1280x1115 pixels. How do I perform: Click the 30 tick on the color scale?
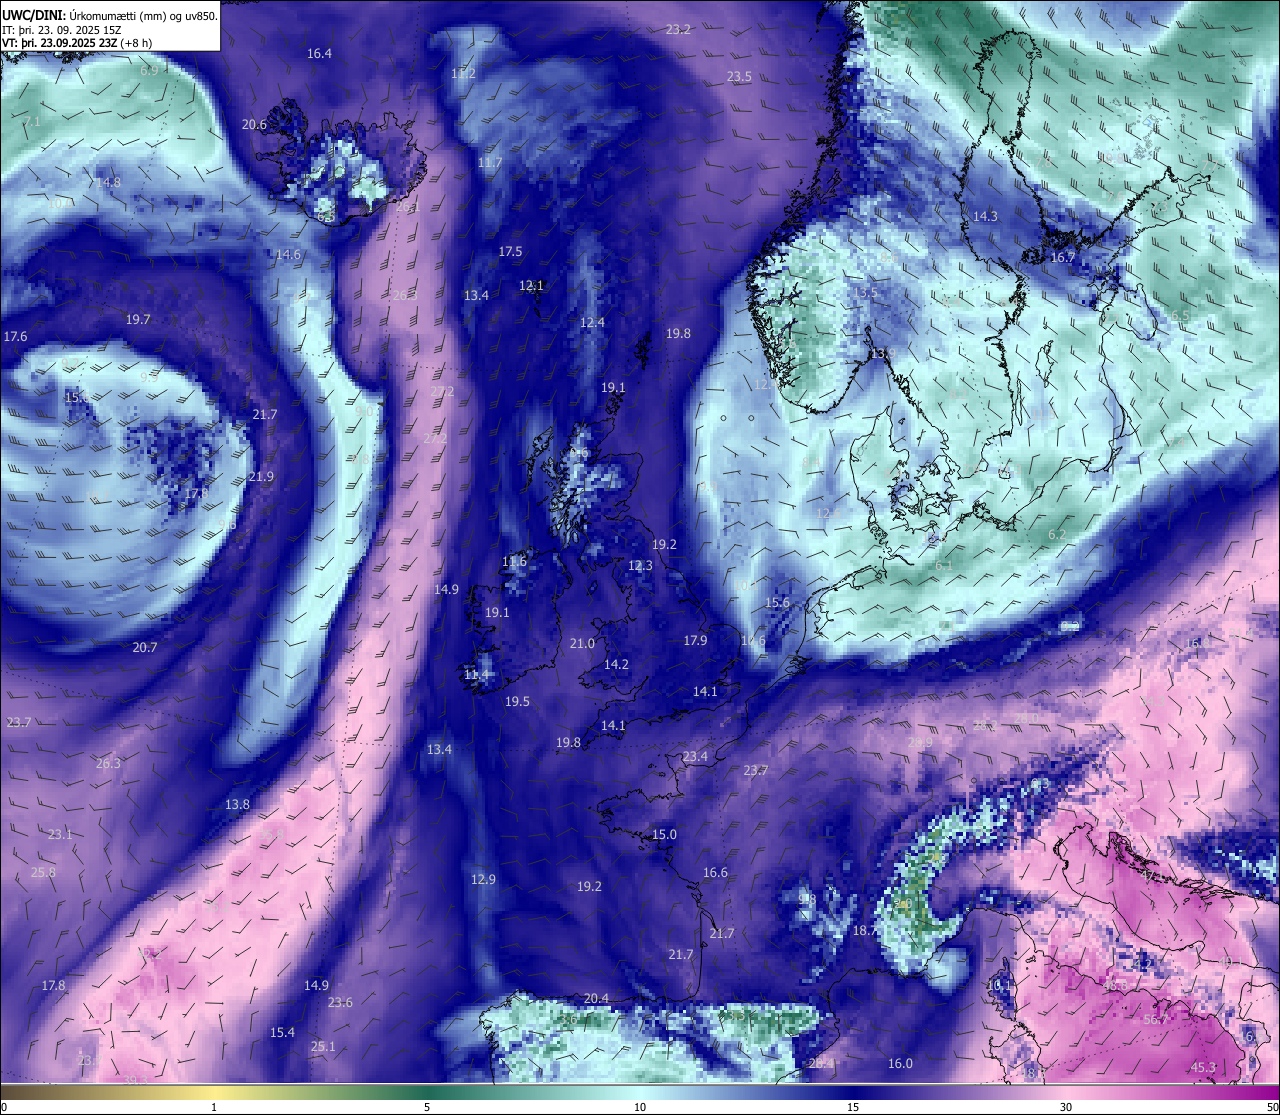1066,1107
